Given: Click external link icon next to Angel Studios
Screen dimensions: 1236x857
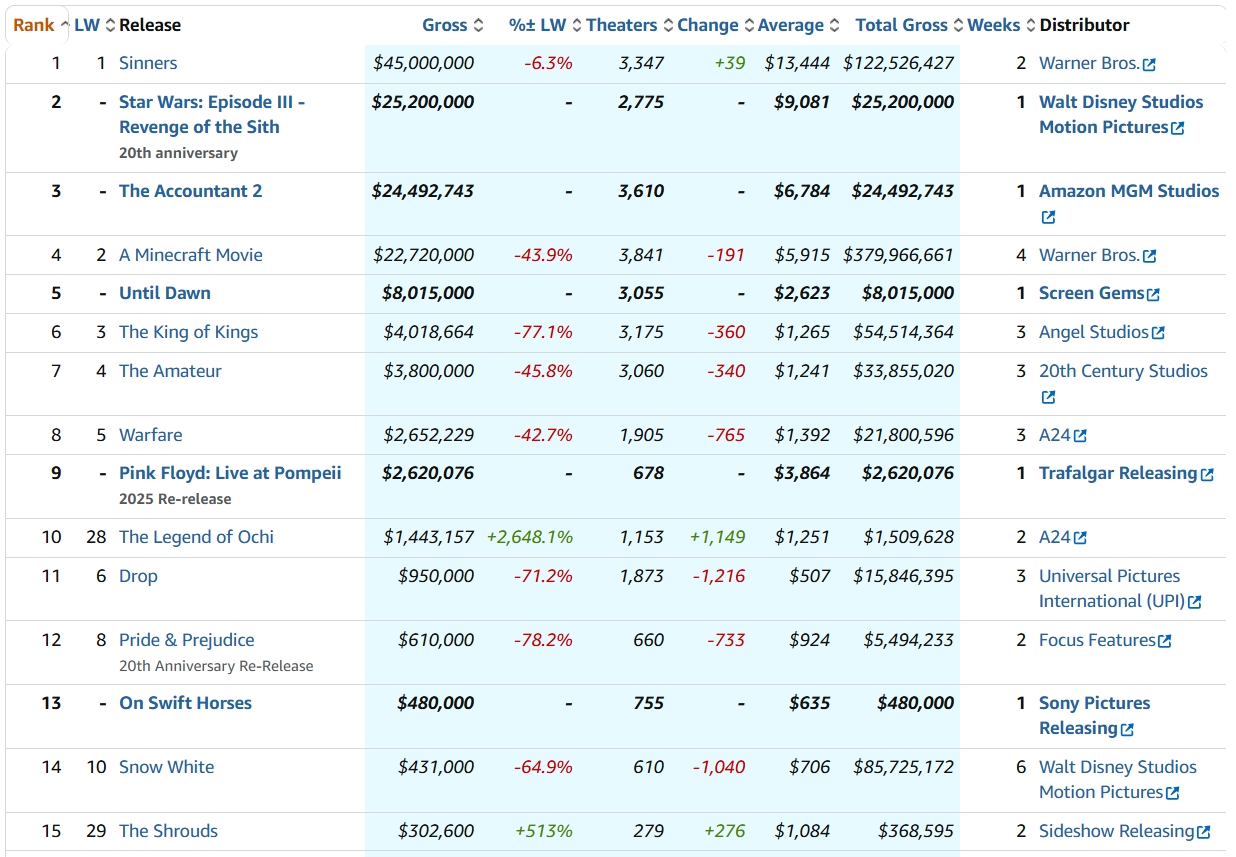Looking at the screenshot, I should [1158, 333].
